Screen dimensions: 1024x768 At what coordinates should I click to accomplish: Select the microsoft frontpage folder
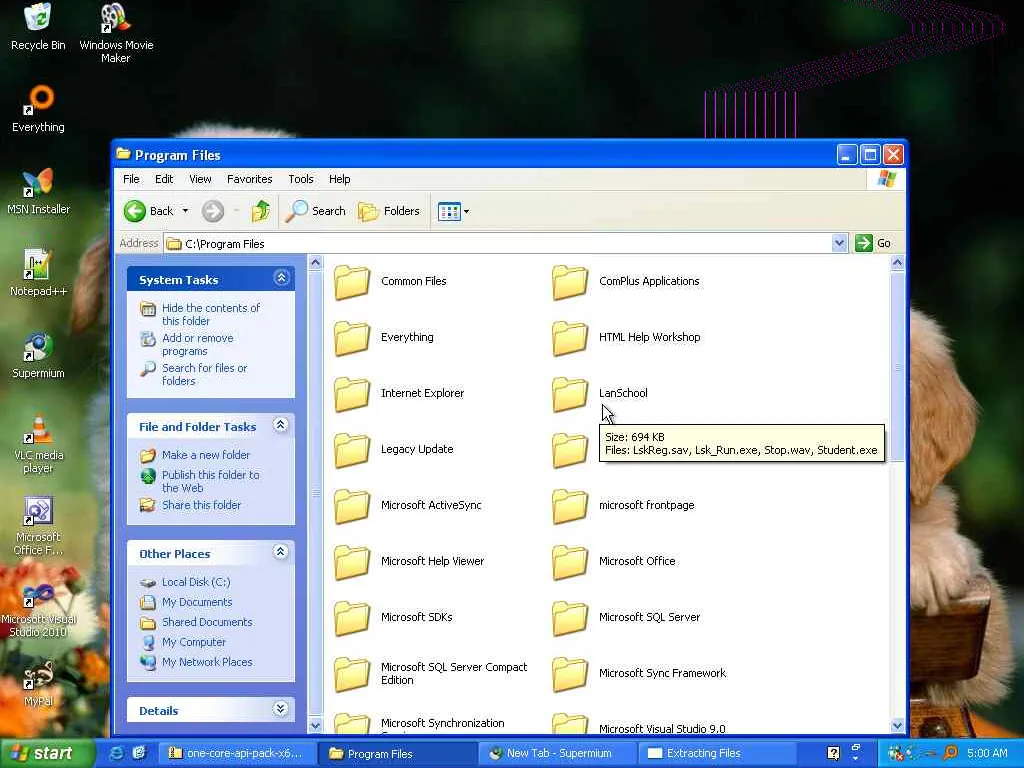pyautogui.click(x=624, y=505)
